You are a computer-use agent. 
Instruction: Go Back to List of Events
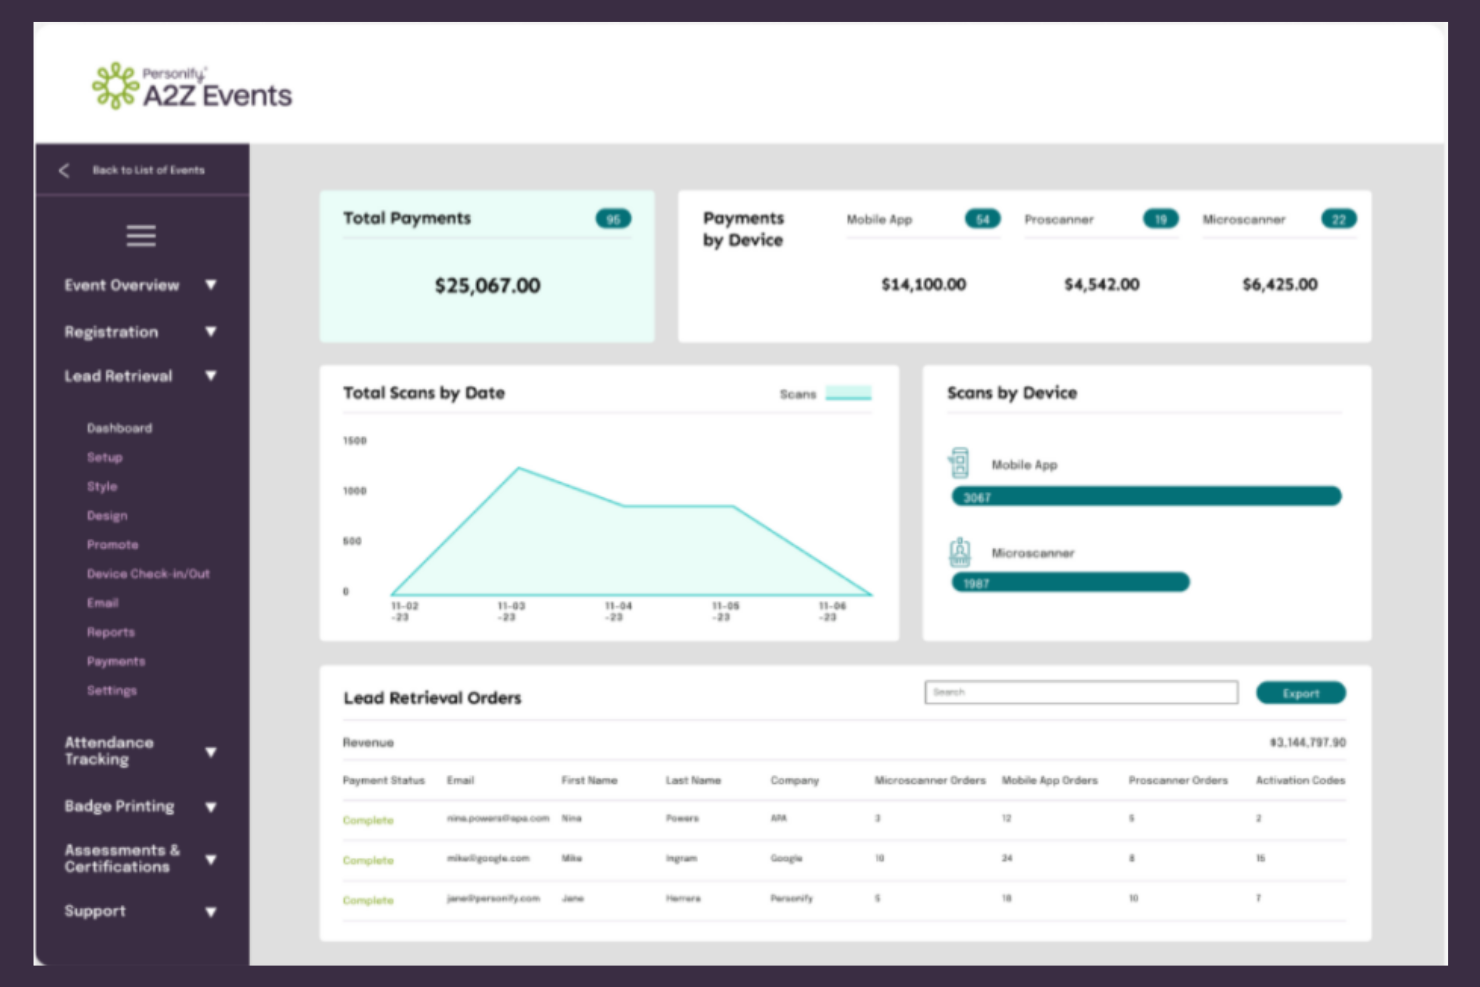148,170
